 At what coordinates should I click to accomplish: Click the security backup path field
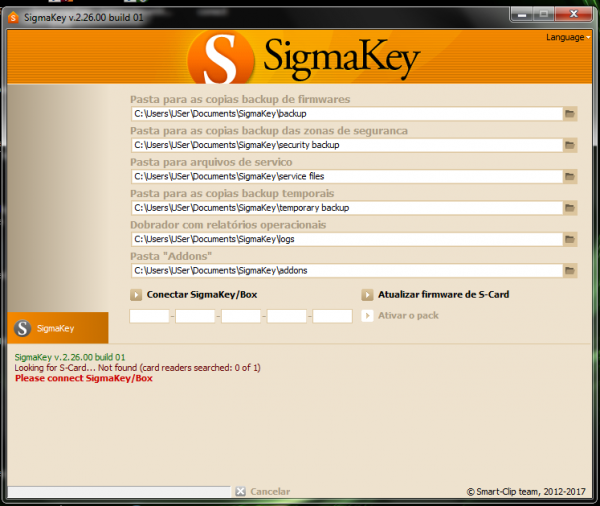coord(347,145)
